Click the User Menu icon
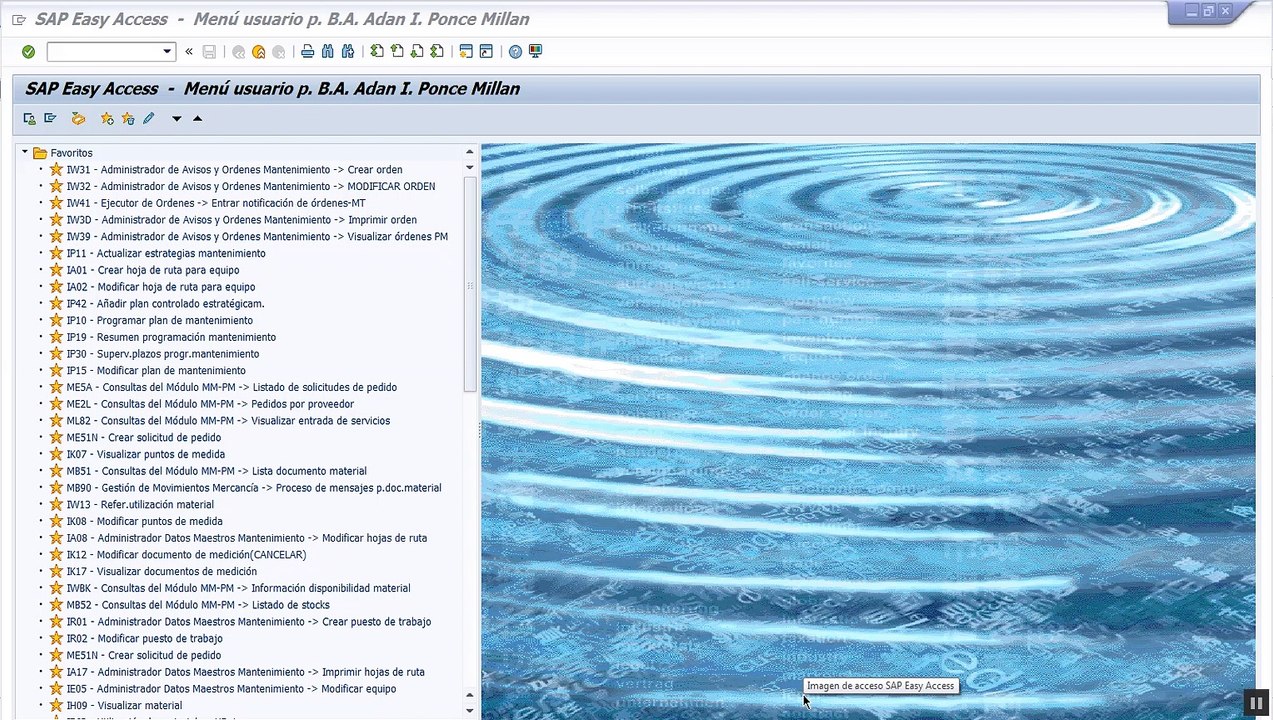This screenshot has width=1273, height=720. (30, 119)
